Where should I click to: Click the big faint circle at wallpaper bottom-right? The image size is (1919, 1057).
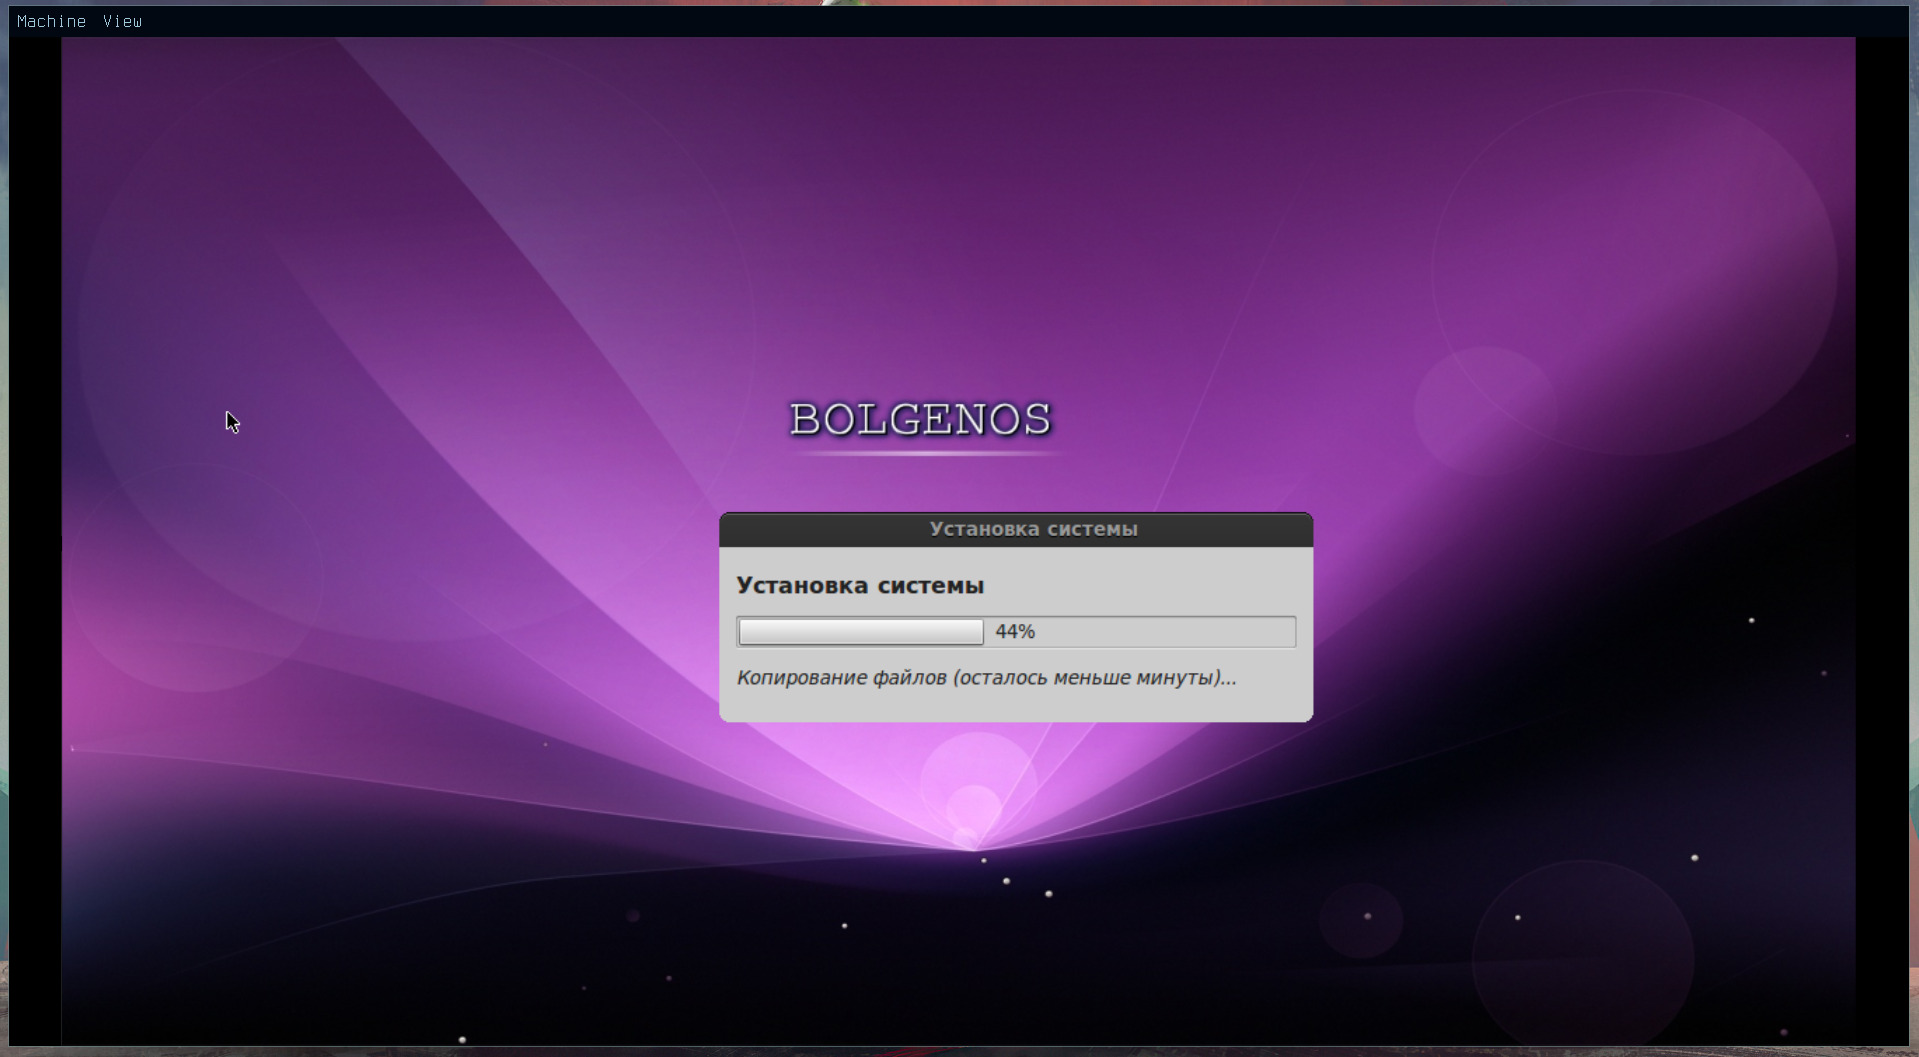click(1583, 955)
